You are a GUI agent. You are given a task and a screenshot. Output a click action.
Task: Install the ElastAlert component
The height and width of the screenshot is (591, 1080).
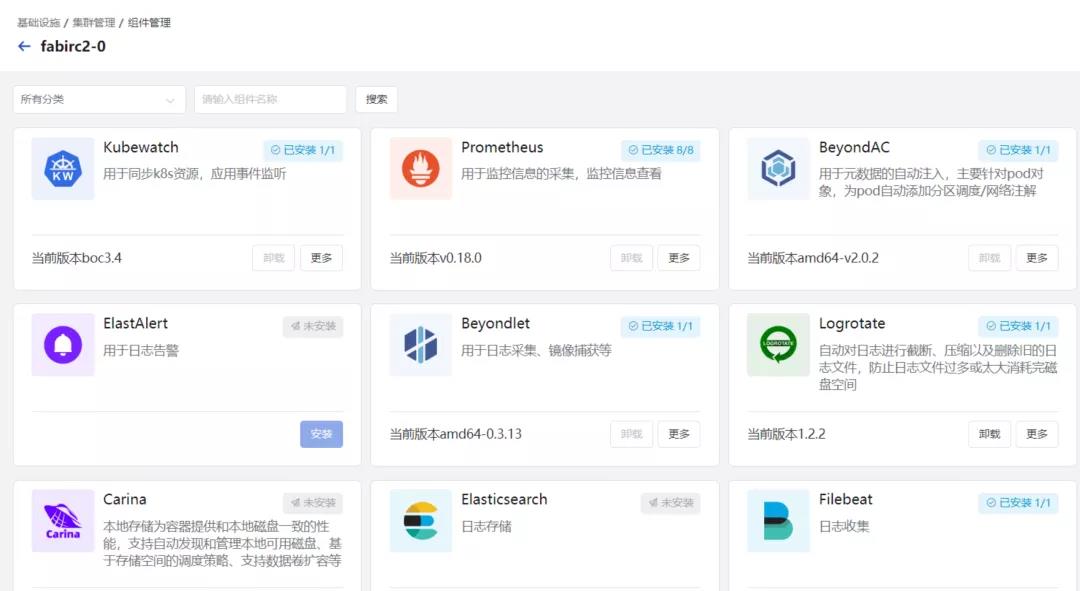tap(321, 434)
